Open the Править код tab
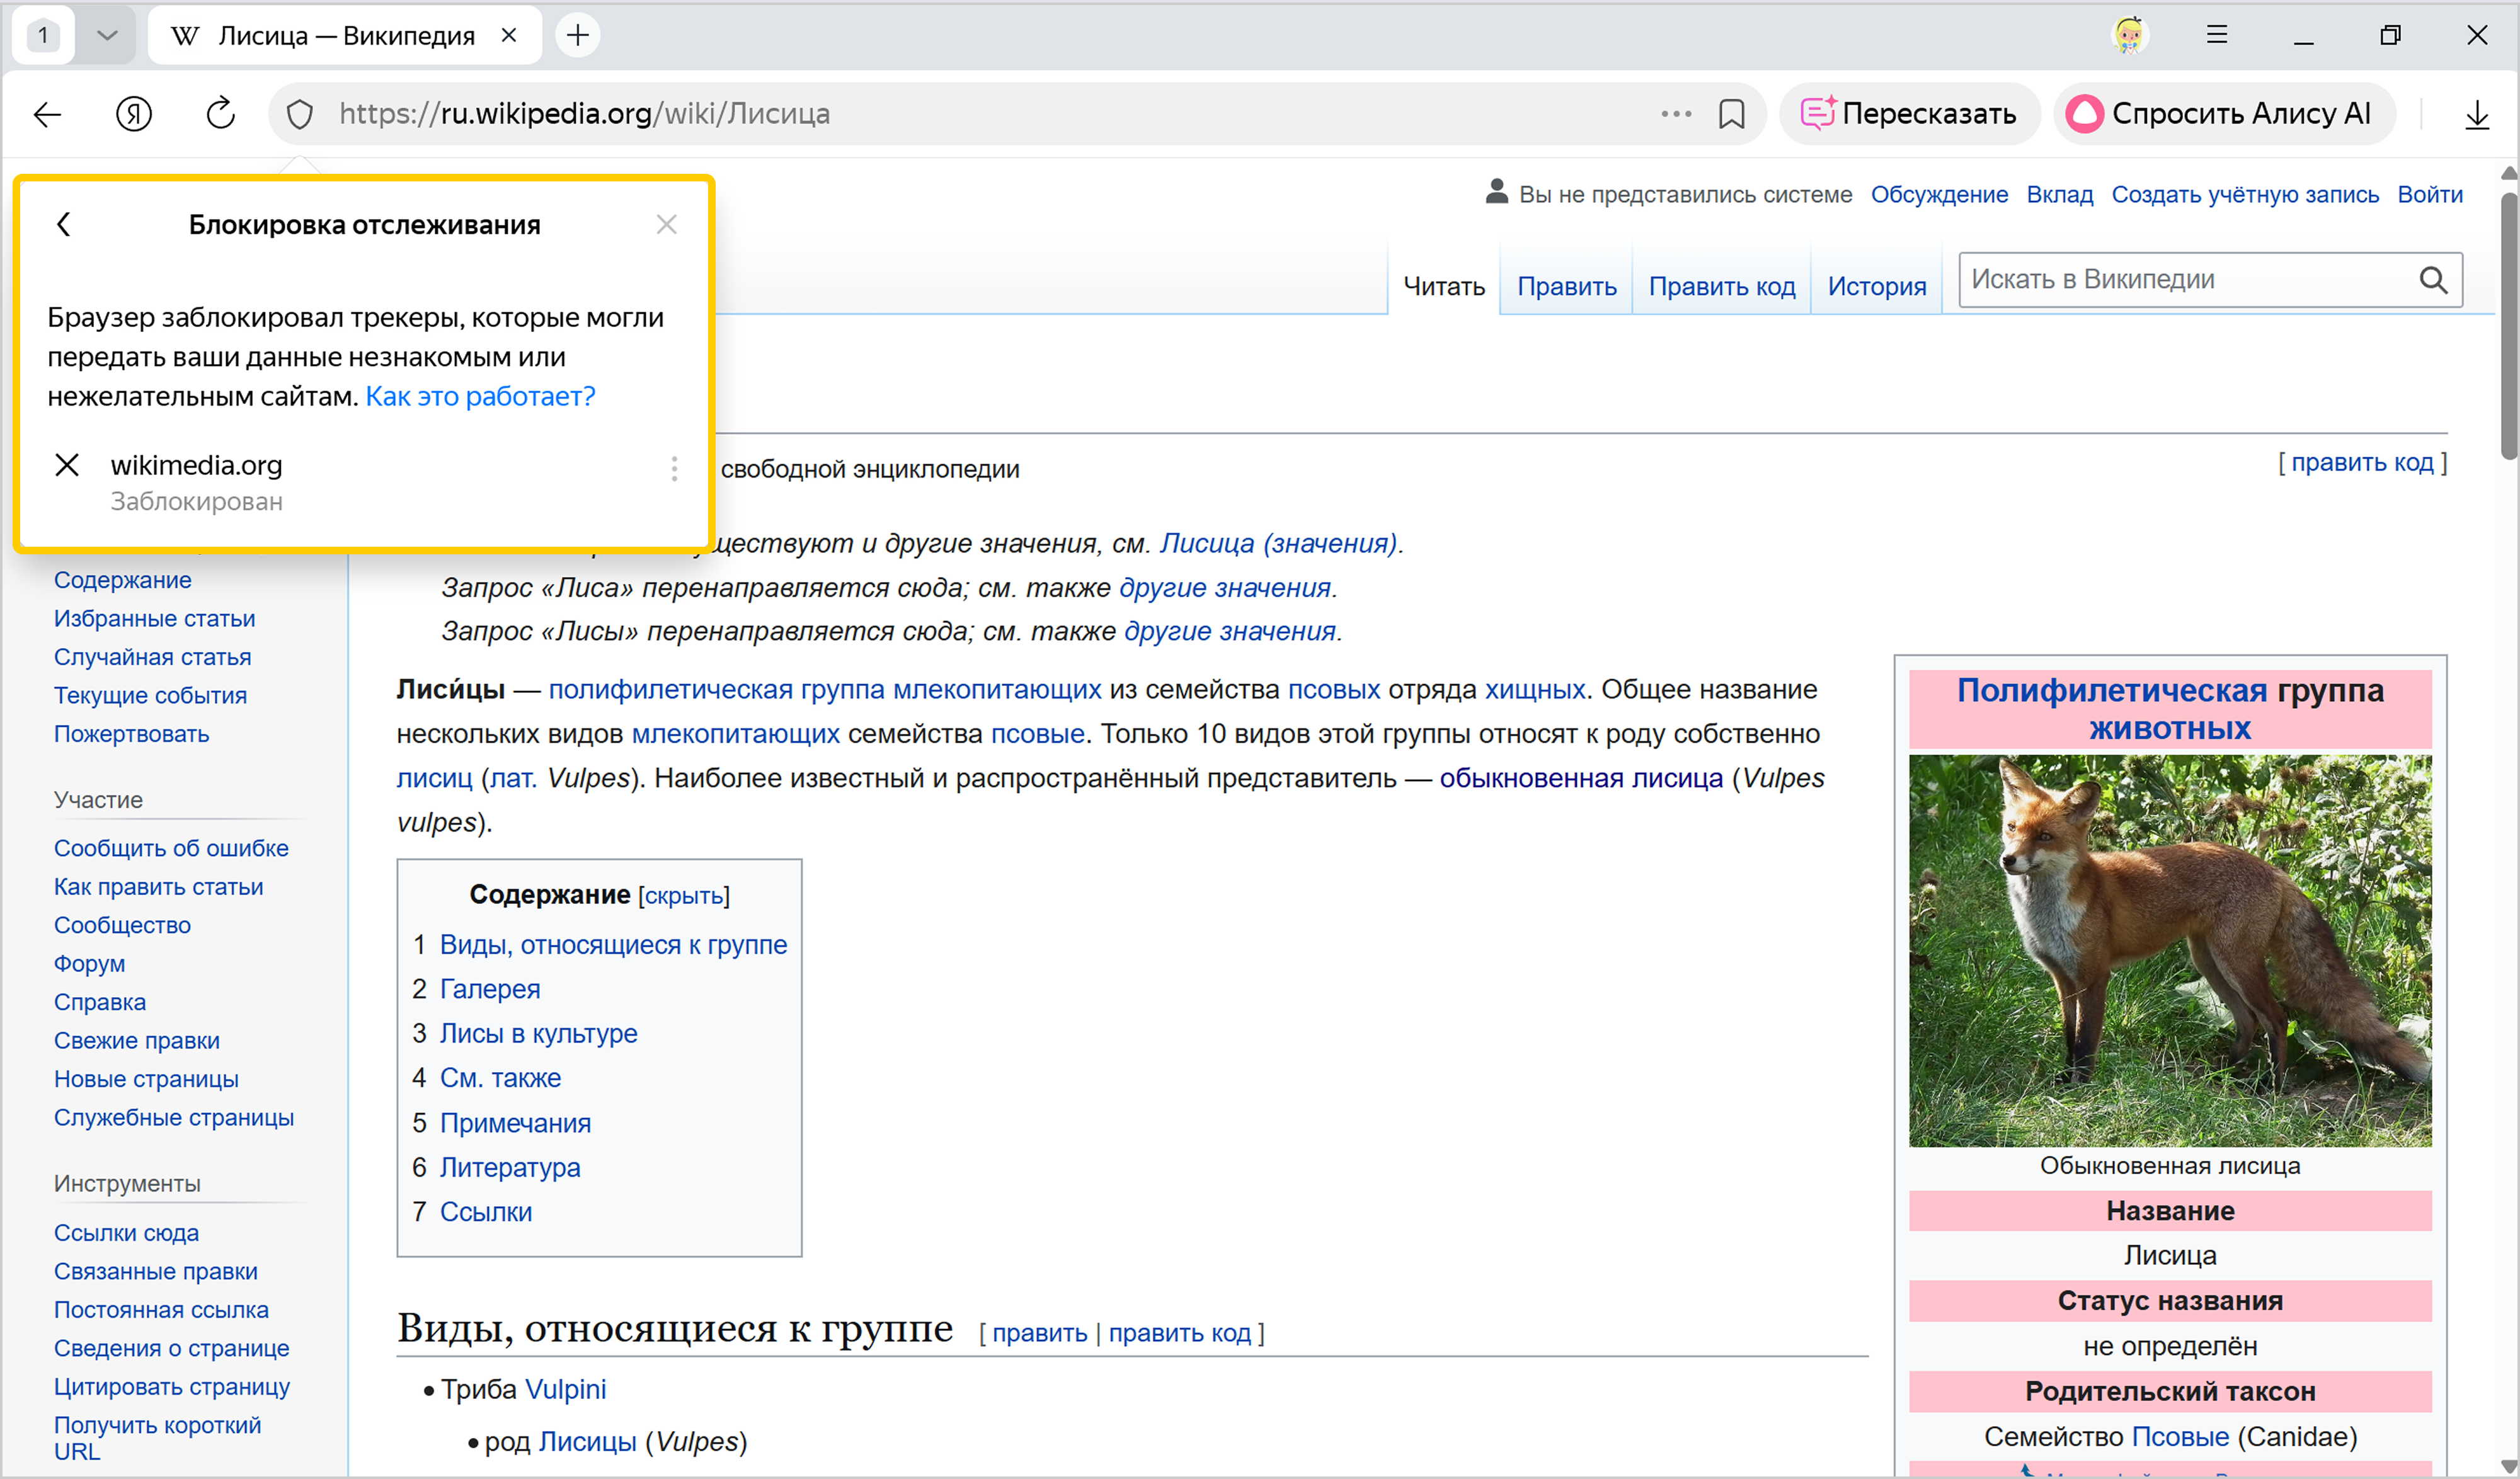The height and width of the screenshot is (1479, 2520). (1721, 287)
